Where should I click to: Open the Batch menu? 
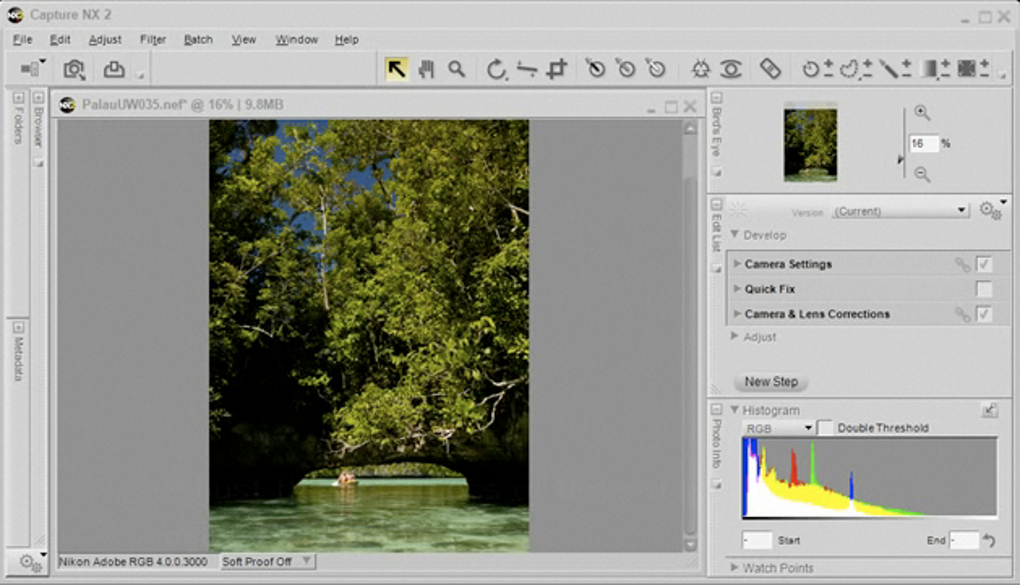[198, 40]
